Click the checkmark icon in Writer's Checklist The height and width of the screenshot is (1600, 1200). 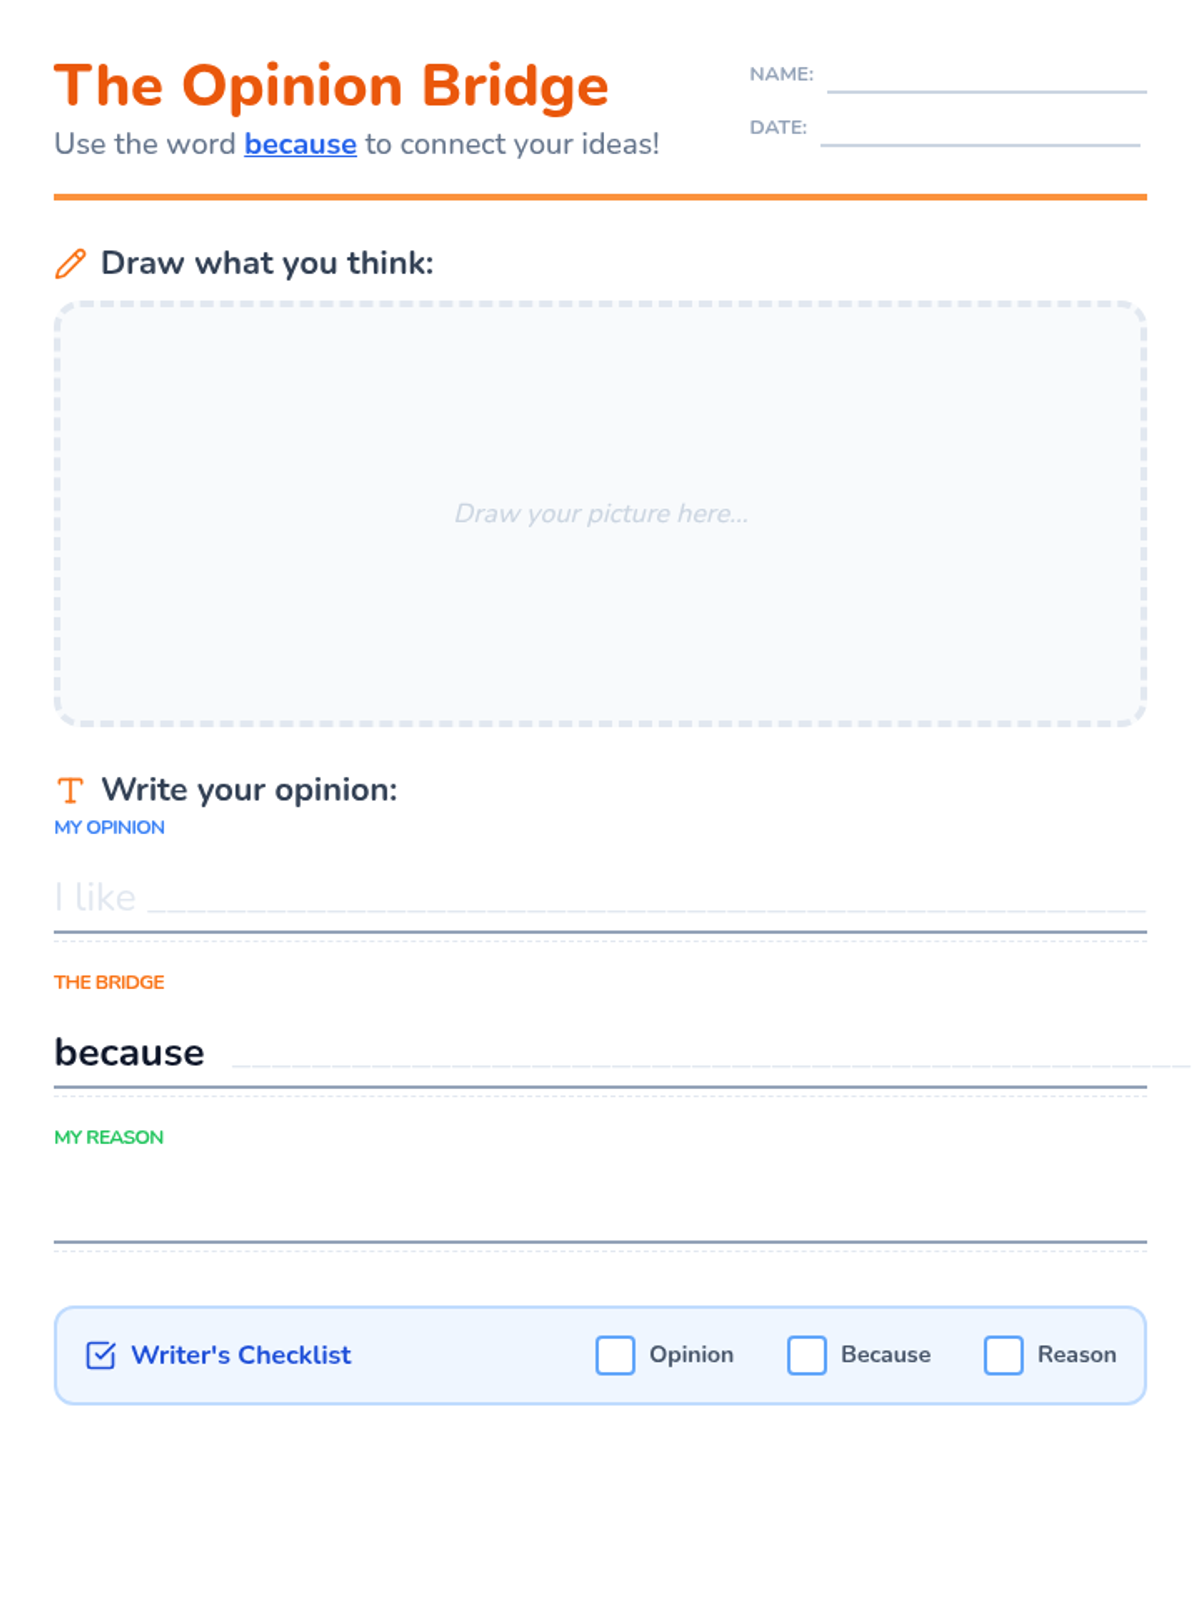[101, 1355]
